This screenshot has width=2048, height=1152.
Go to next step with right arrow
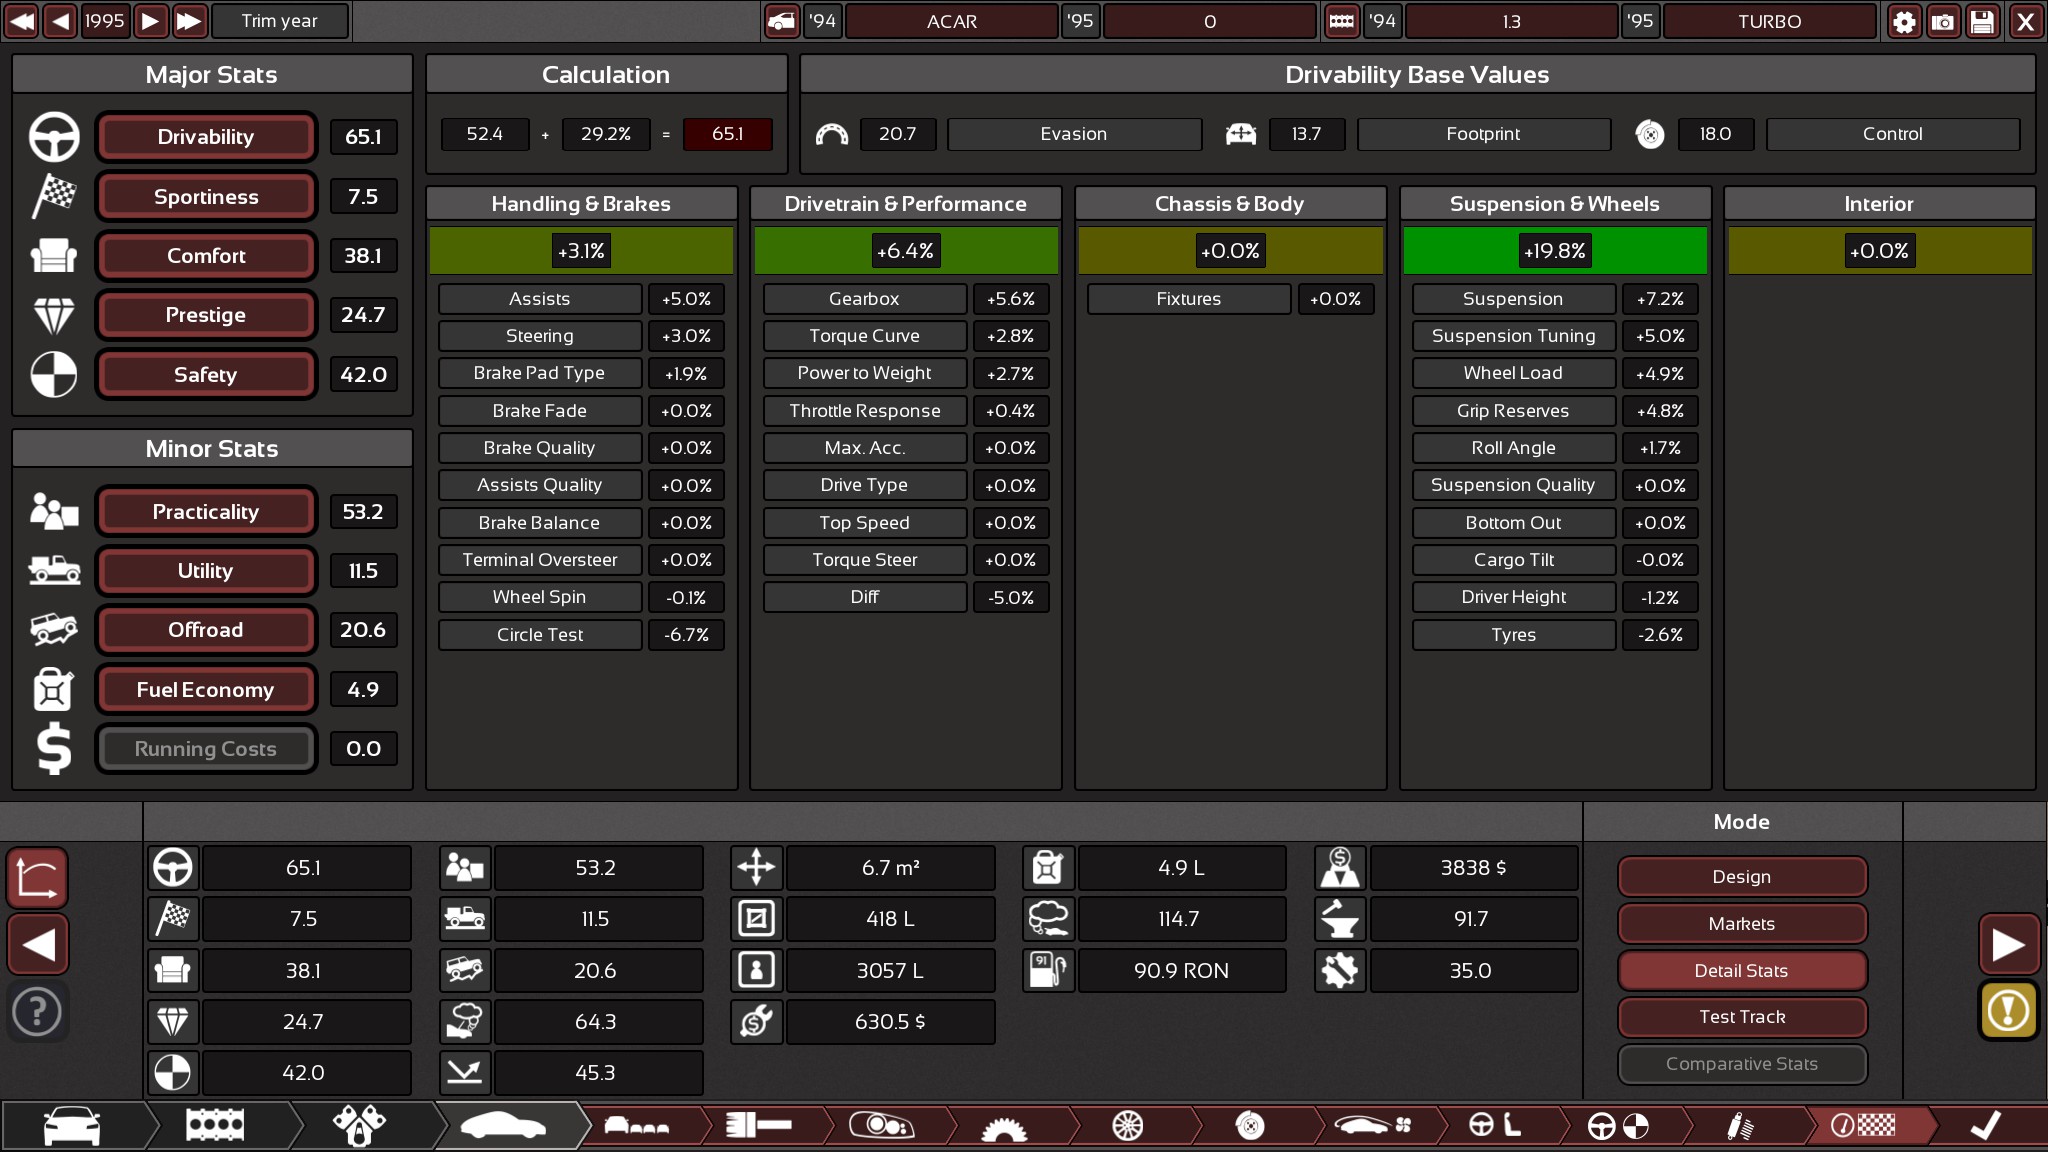[x=2009, y=945]
